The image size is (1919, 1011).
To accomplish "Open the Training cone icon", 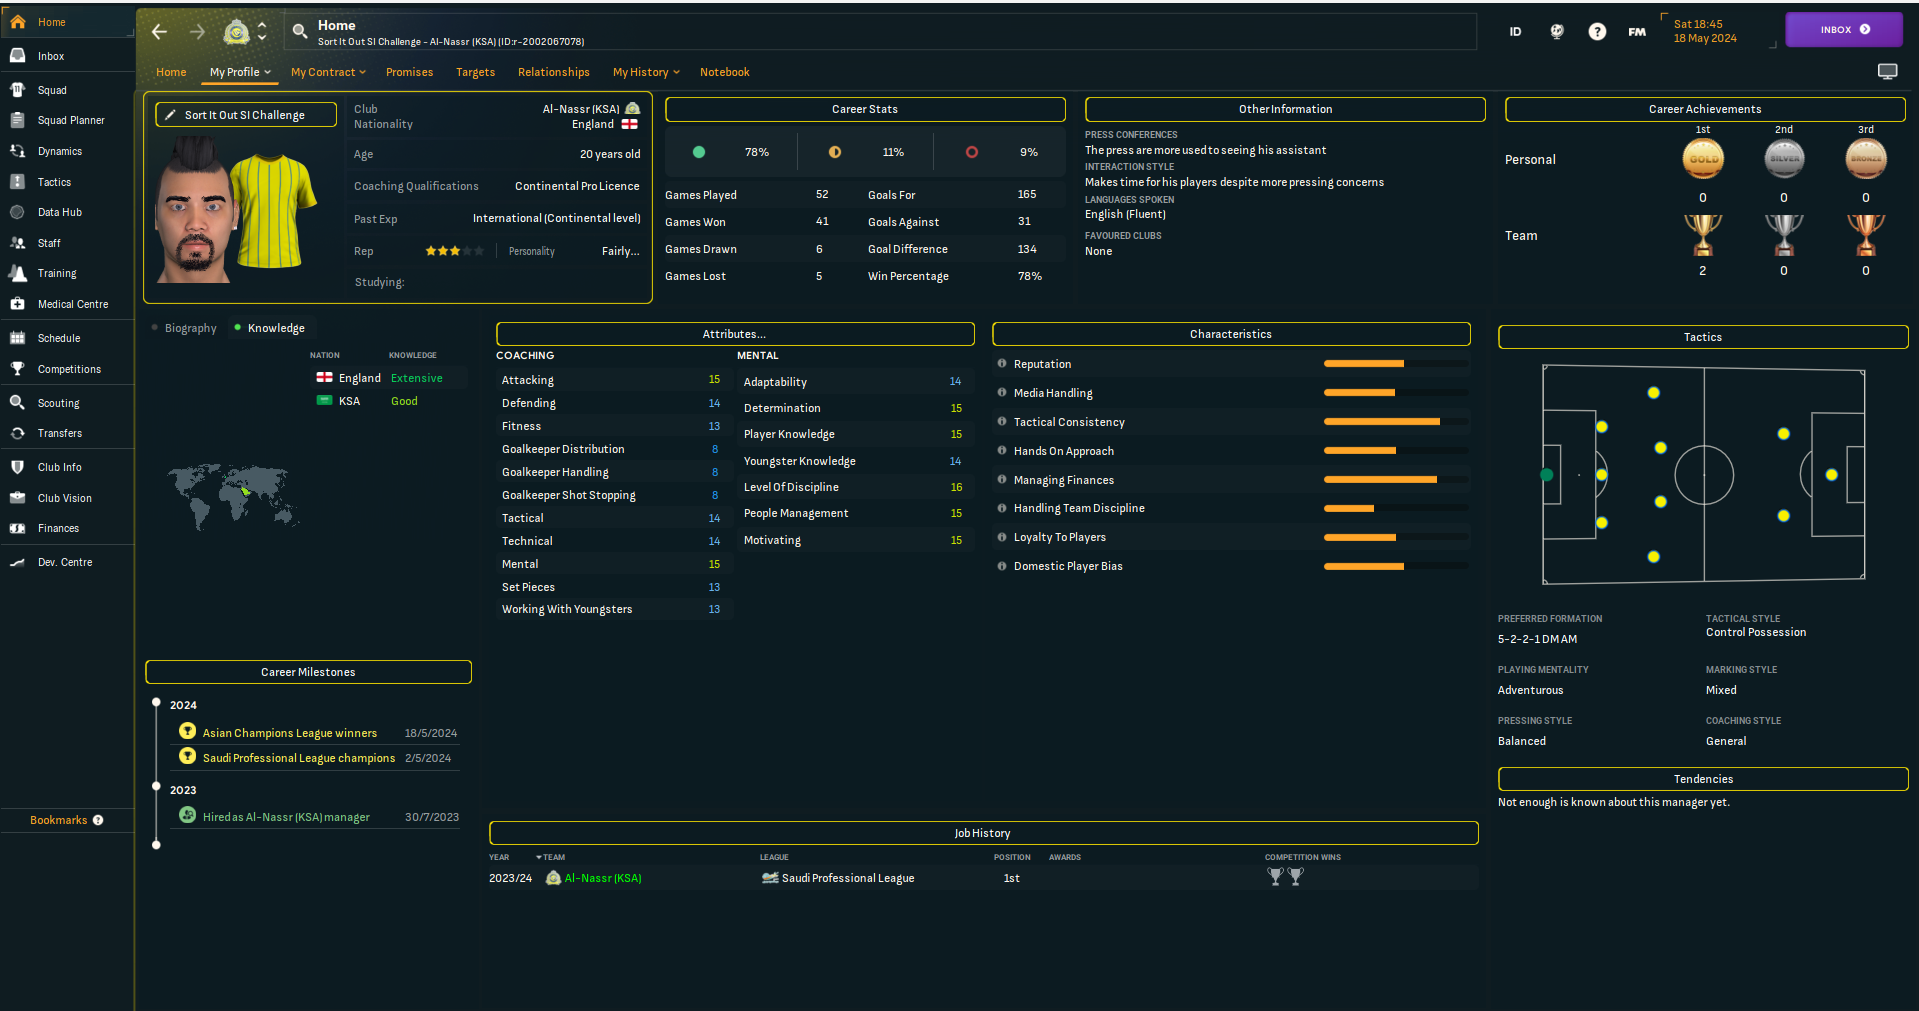I will tap(18, 273).
